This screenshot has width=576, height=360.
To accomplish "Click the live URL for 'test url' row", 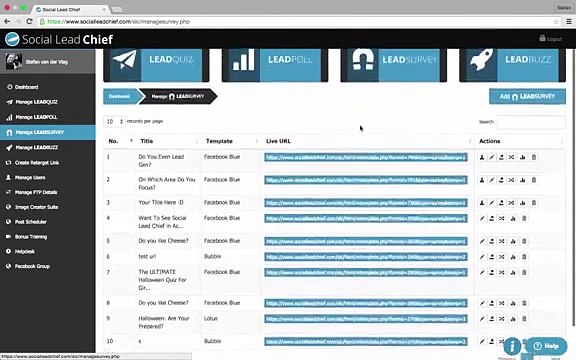I will point(366,257).
